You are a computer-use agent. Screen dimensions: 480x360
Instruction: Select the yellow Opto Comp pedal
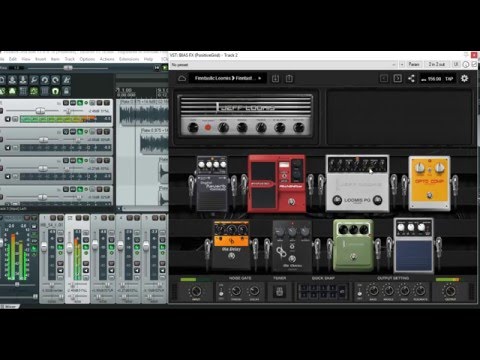tap(429, 183)
